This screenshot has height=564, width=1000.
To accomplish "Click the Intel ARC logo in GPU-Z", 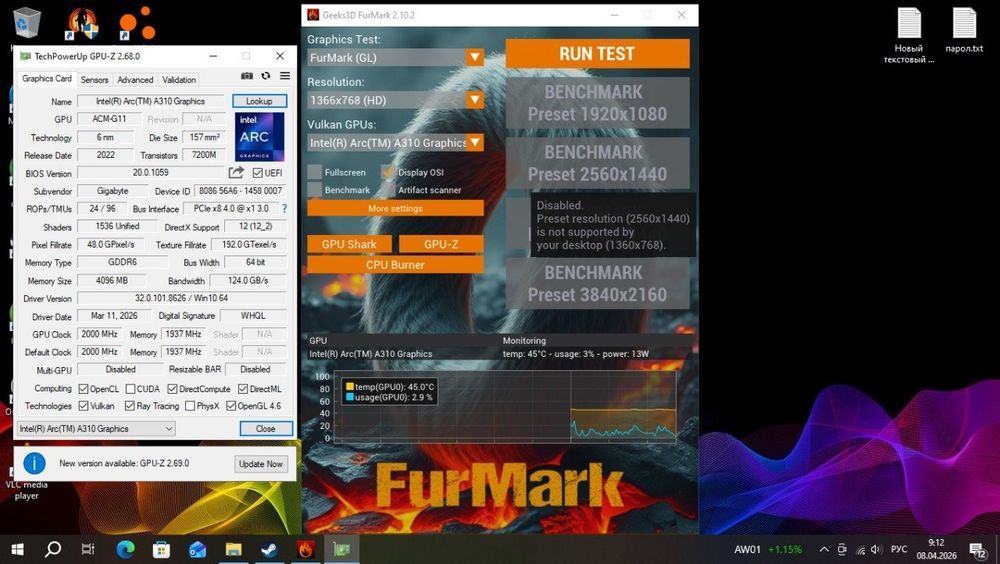I will pos(260,137).
